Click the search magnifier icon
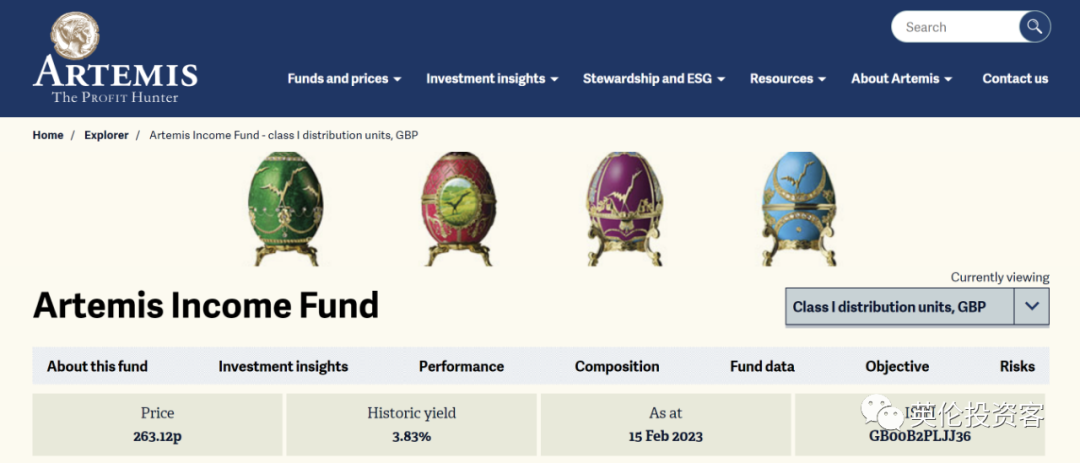The image size is (1080, 463). [x=1034, y=27]
